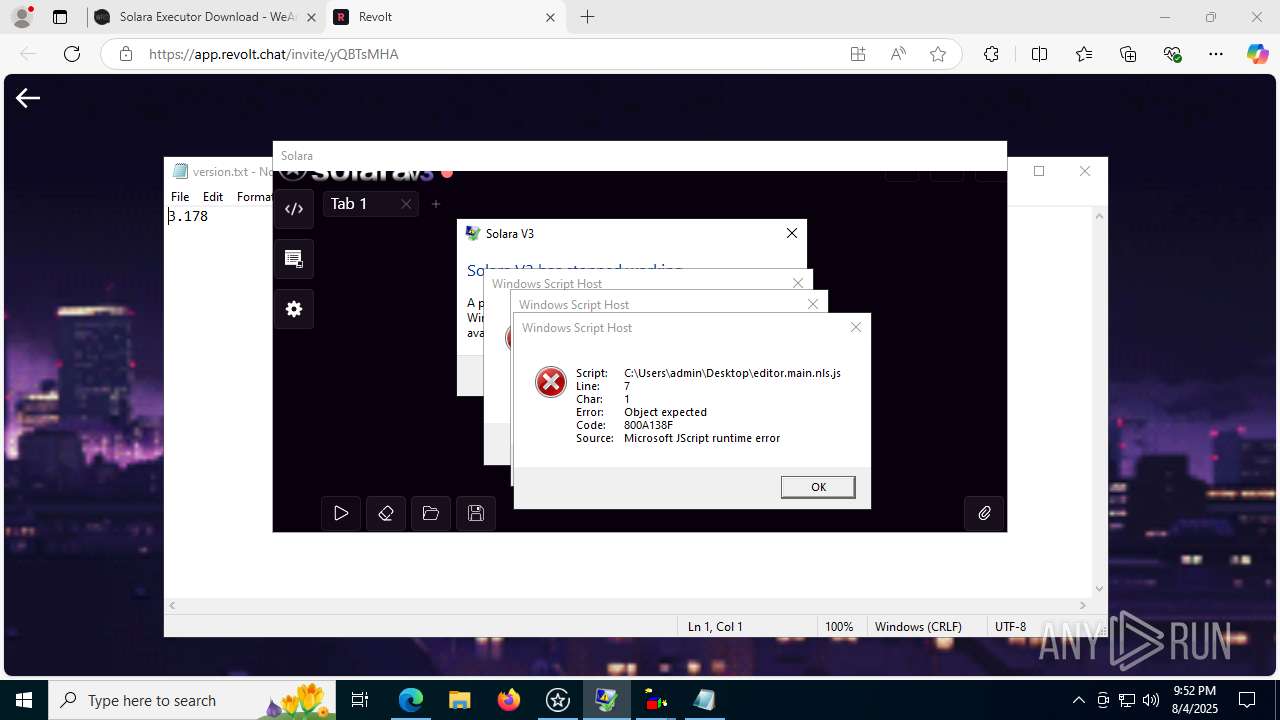This screenshot has width=1280, height=720.
Task: Switch to the Revolt browser tab
Action: 446,17
